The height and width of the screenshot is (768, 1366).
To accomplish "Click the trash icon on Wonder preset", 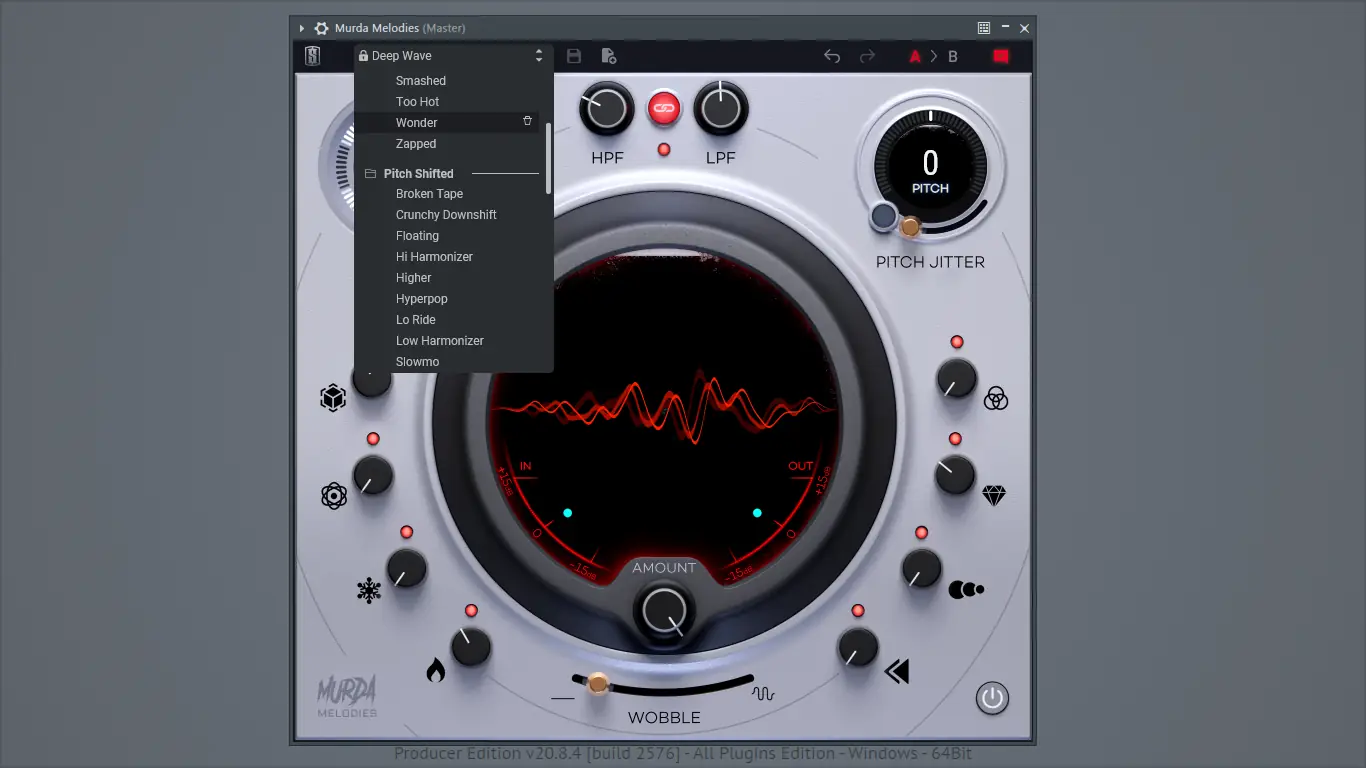I will [x=528, y=121].
